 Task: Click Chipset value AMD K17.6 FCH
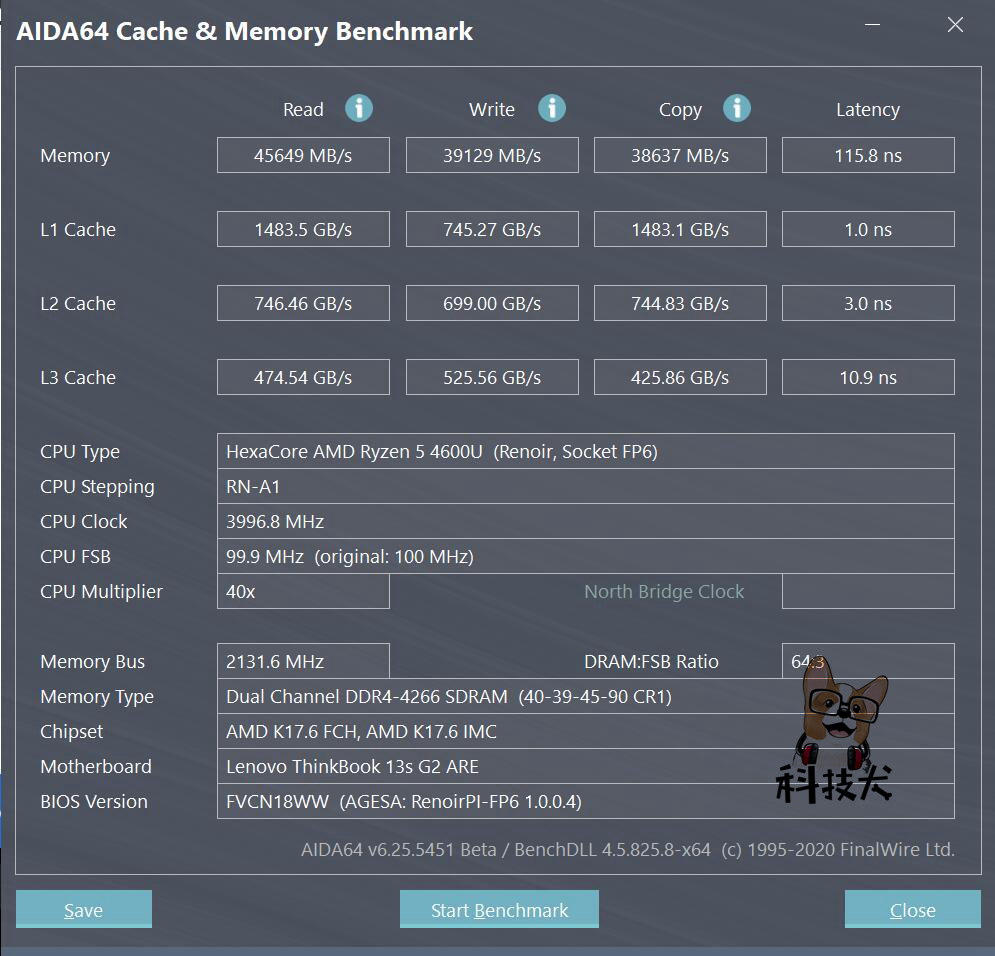point(586,731)
